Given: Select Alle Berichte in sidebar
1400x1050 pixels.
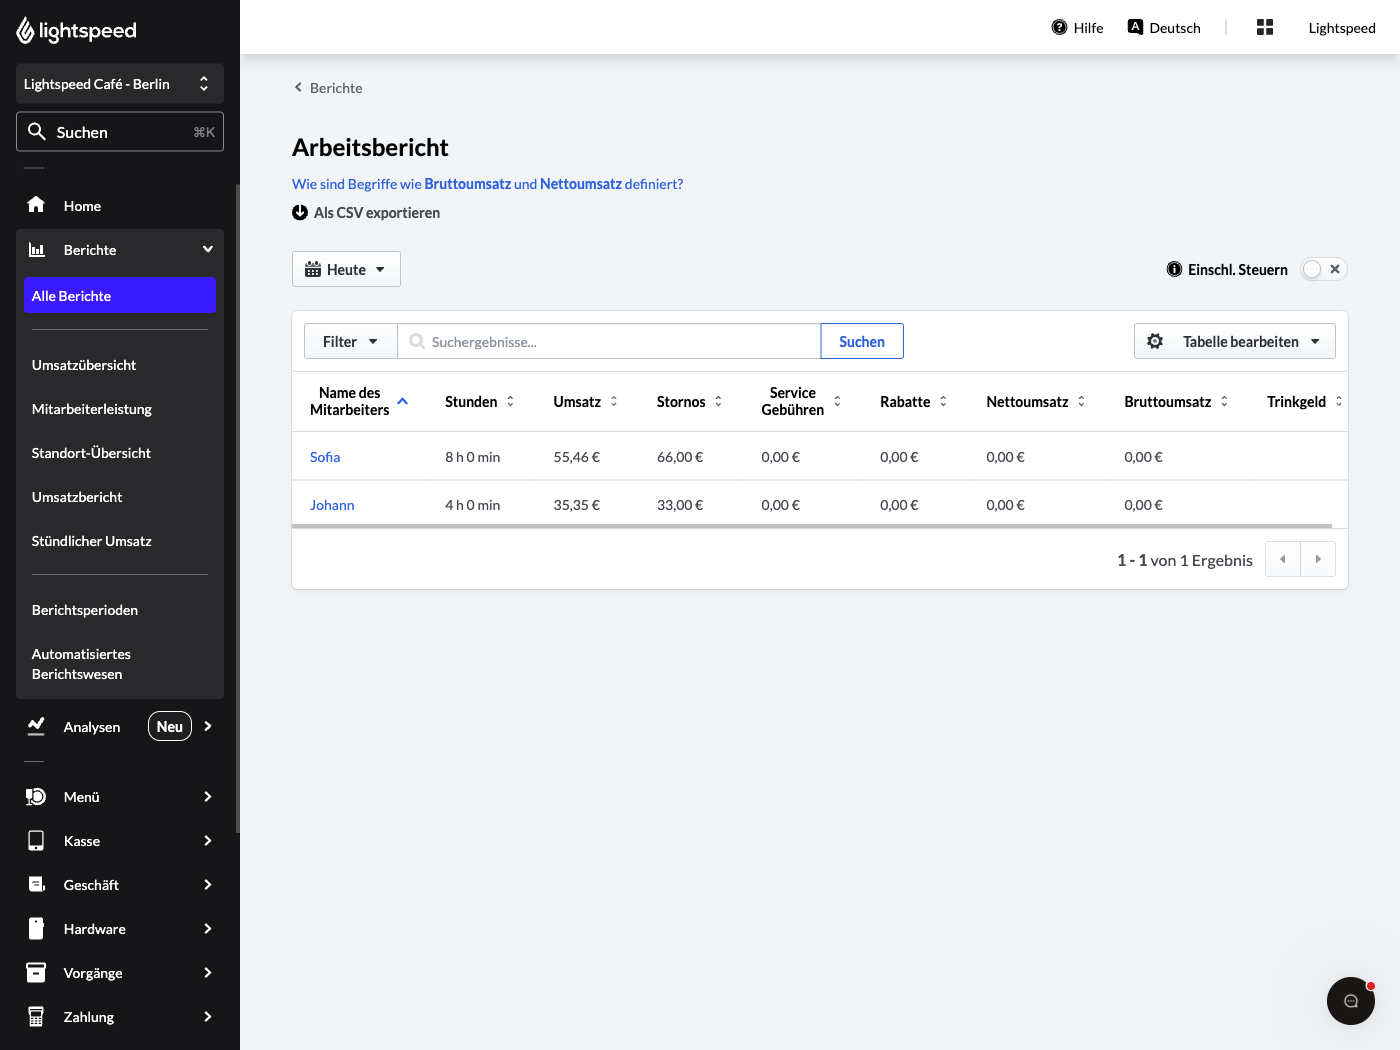Looking at the screenshot, I should (x=120, y=295).
